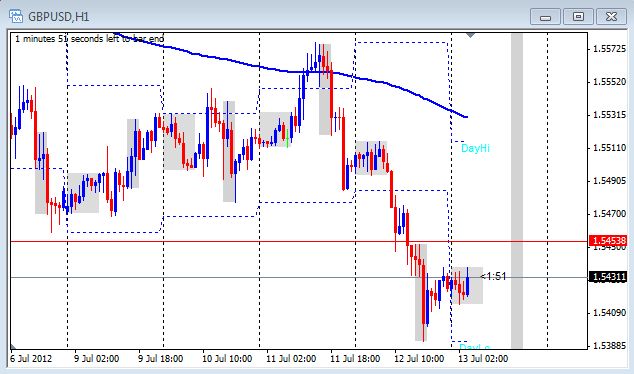Click the GBPUSD,H1 window title text
634x374 pixels.
tap(59, 17)
